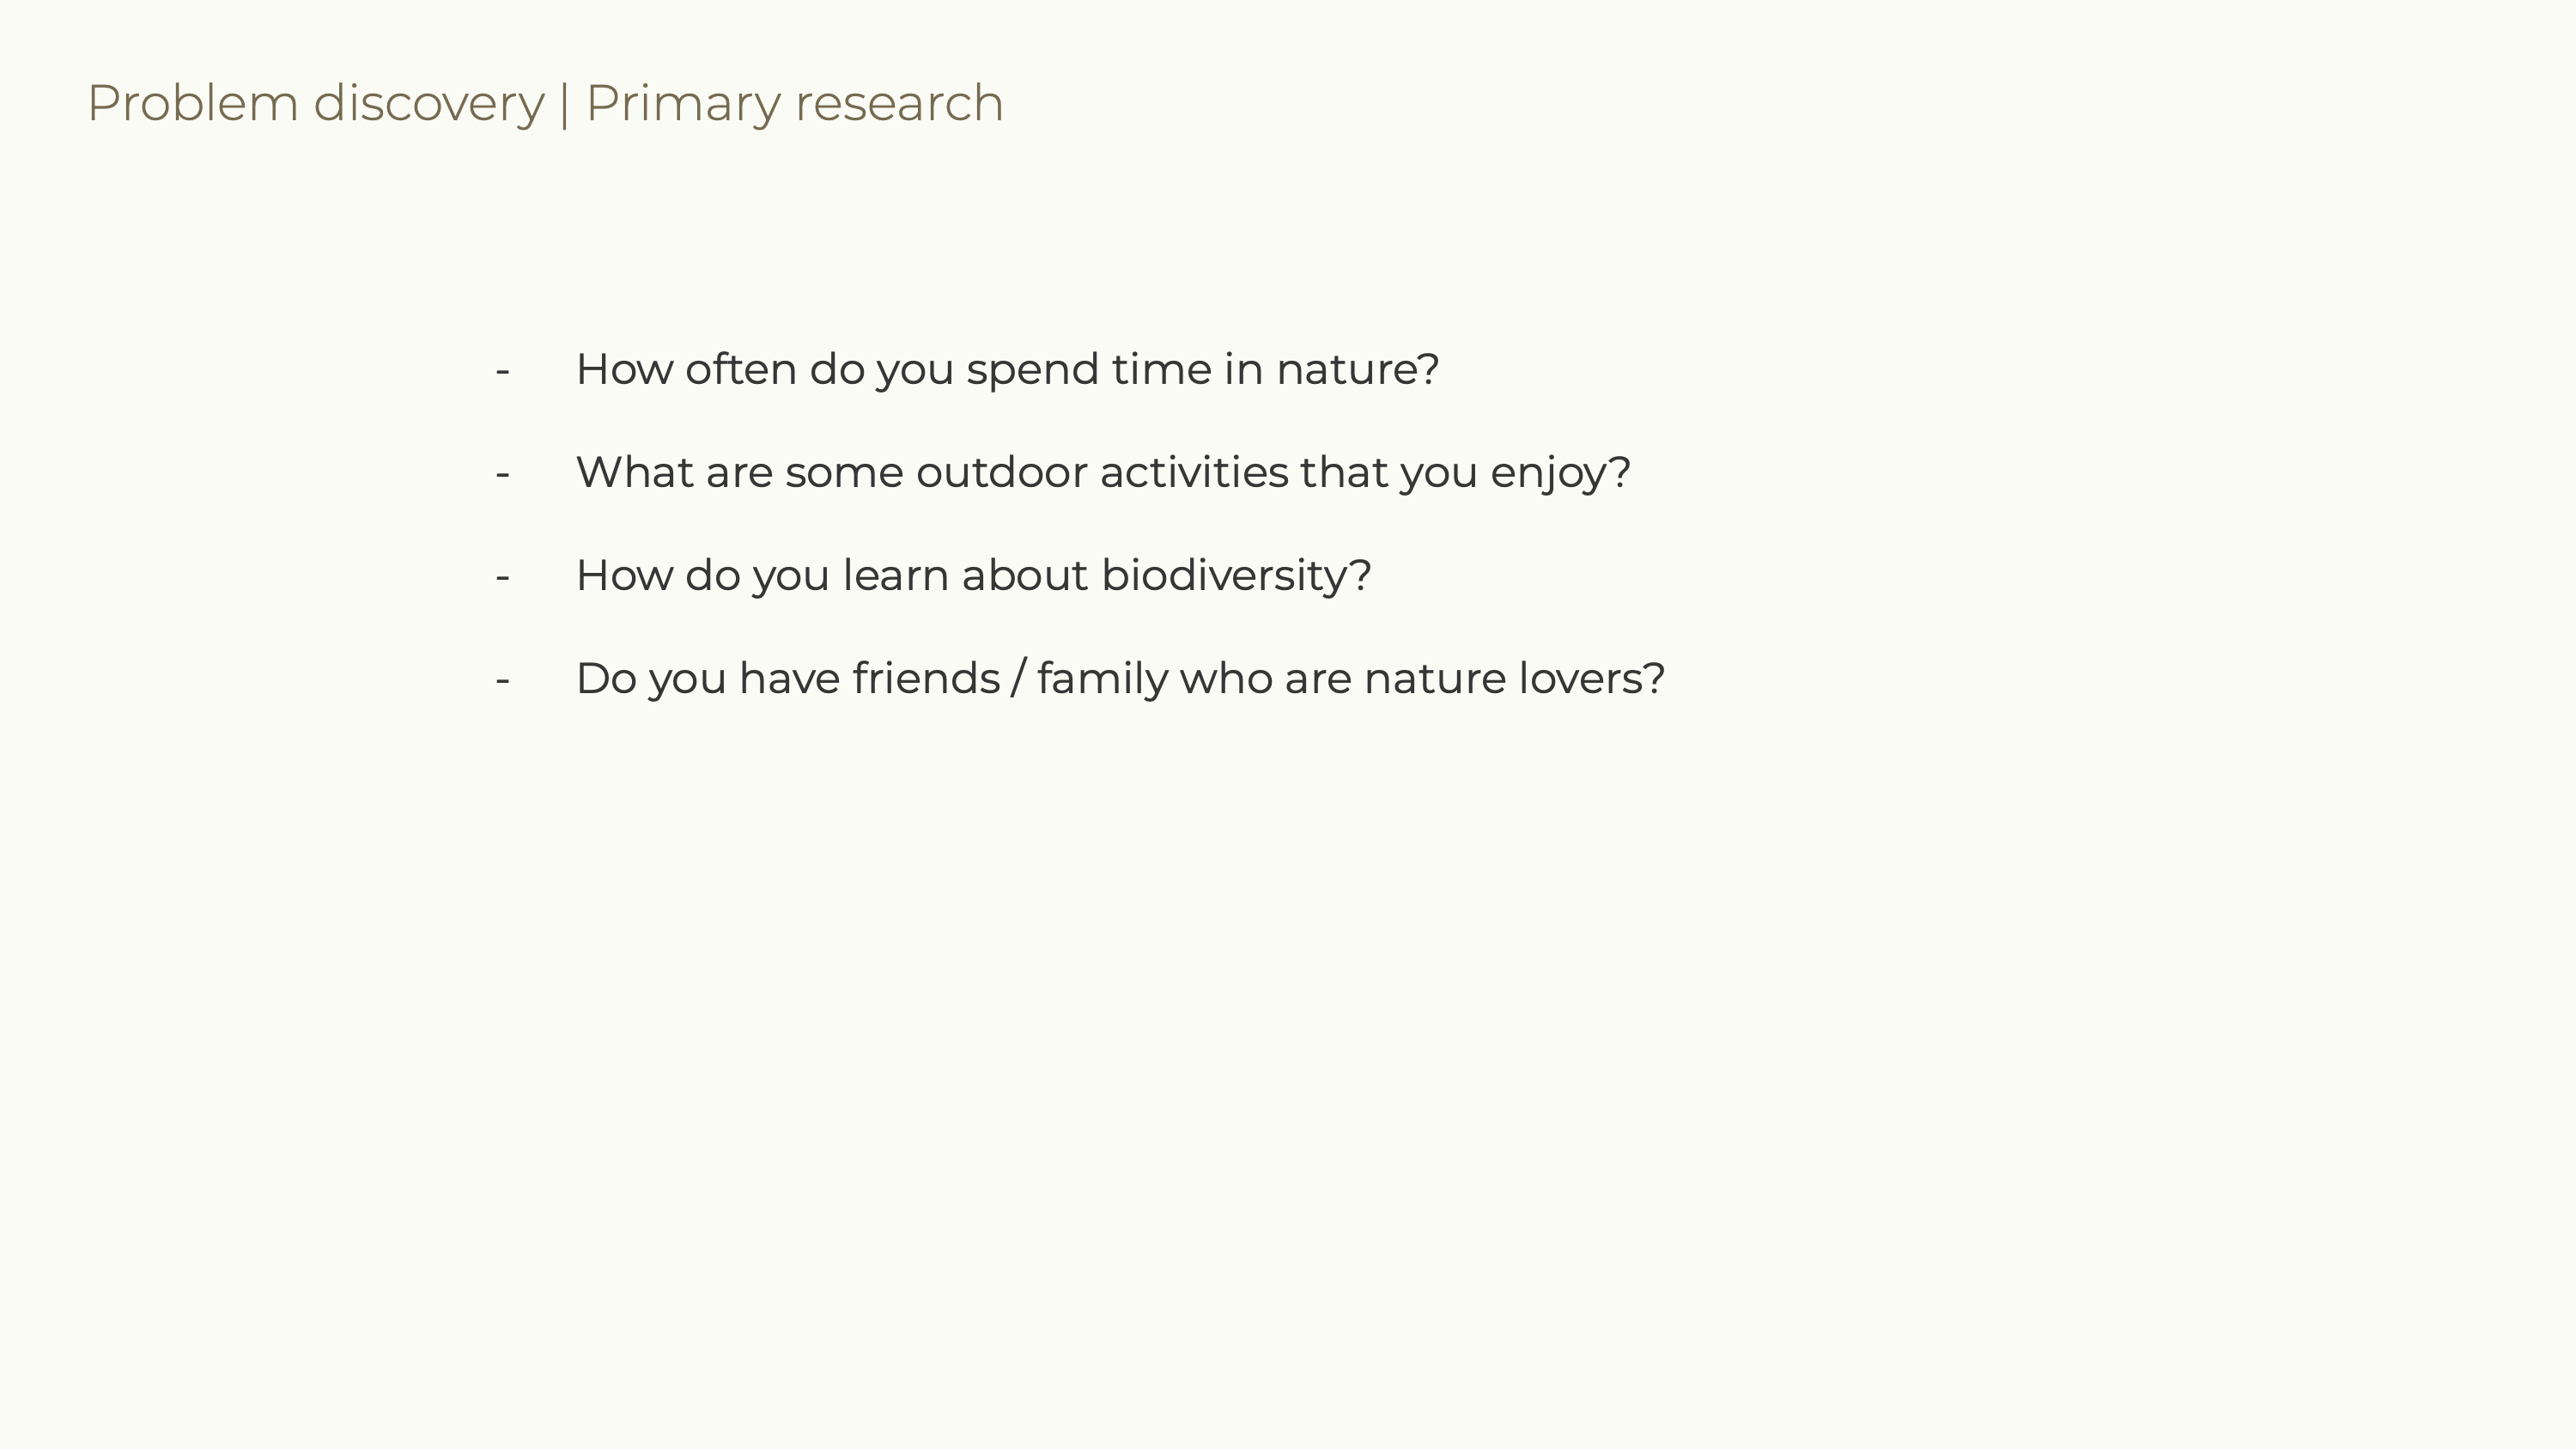This screenshot has height=1449, width=2576.
Task: Click the word "friends" in the last question
Action: coord(926,678)
